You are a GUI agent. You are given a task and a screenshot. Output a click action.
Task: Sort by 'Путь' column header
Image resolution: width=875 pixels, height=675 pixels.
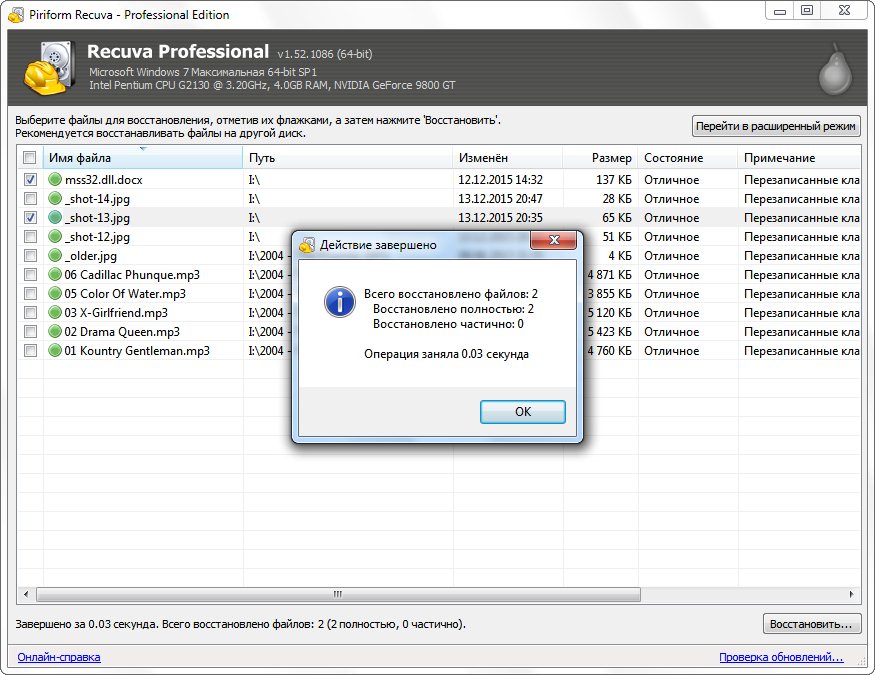point(348,158)
